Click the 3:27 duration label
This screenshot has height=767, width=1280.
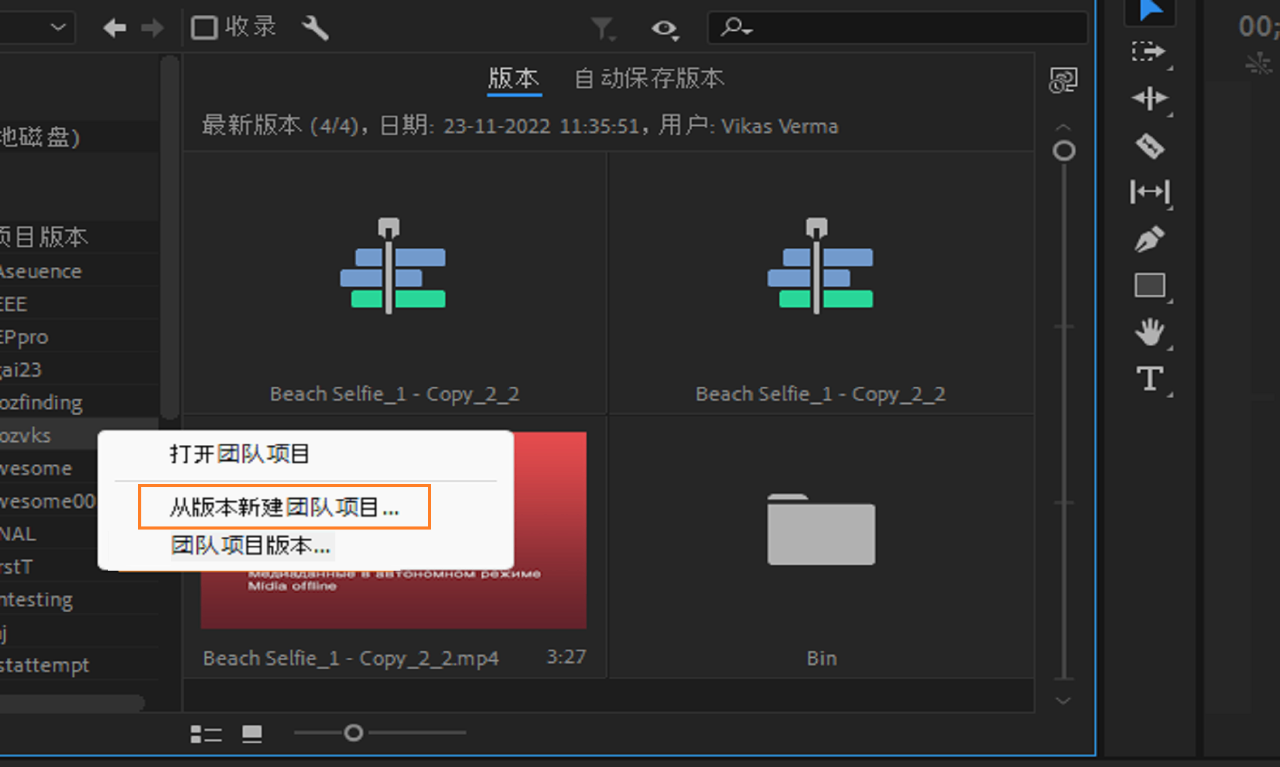(566, 658)
